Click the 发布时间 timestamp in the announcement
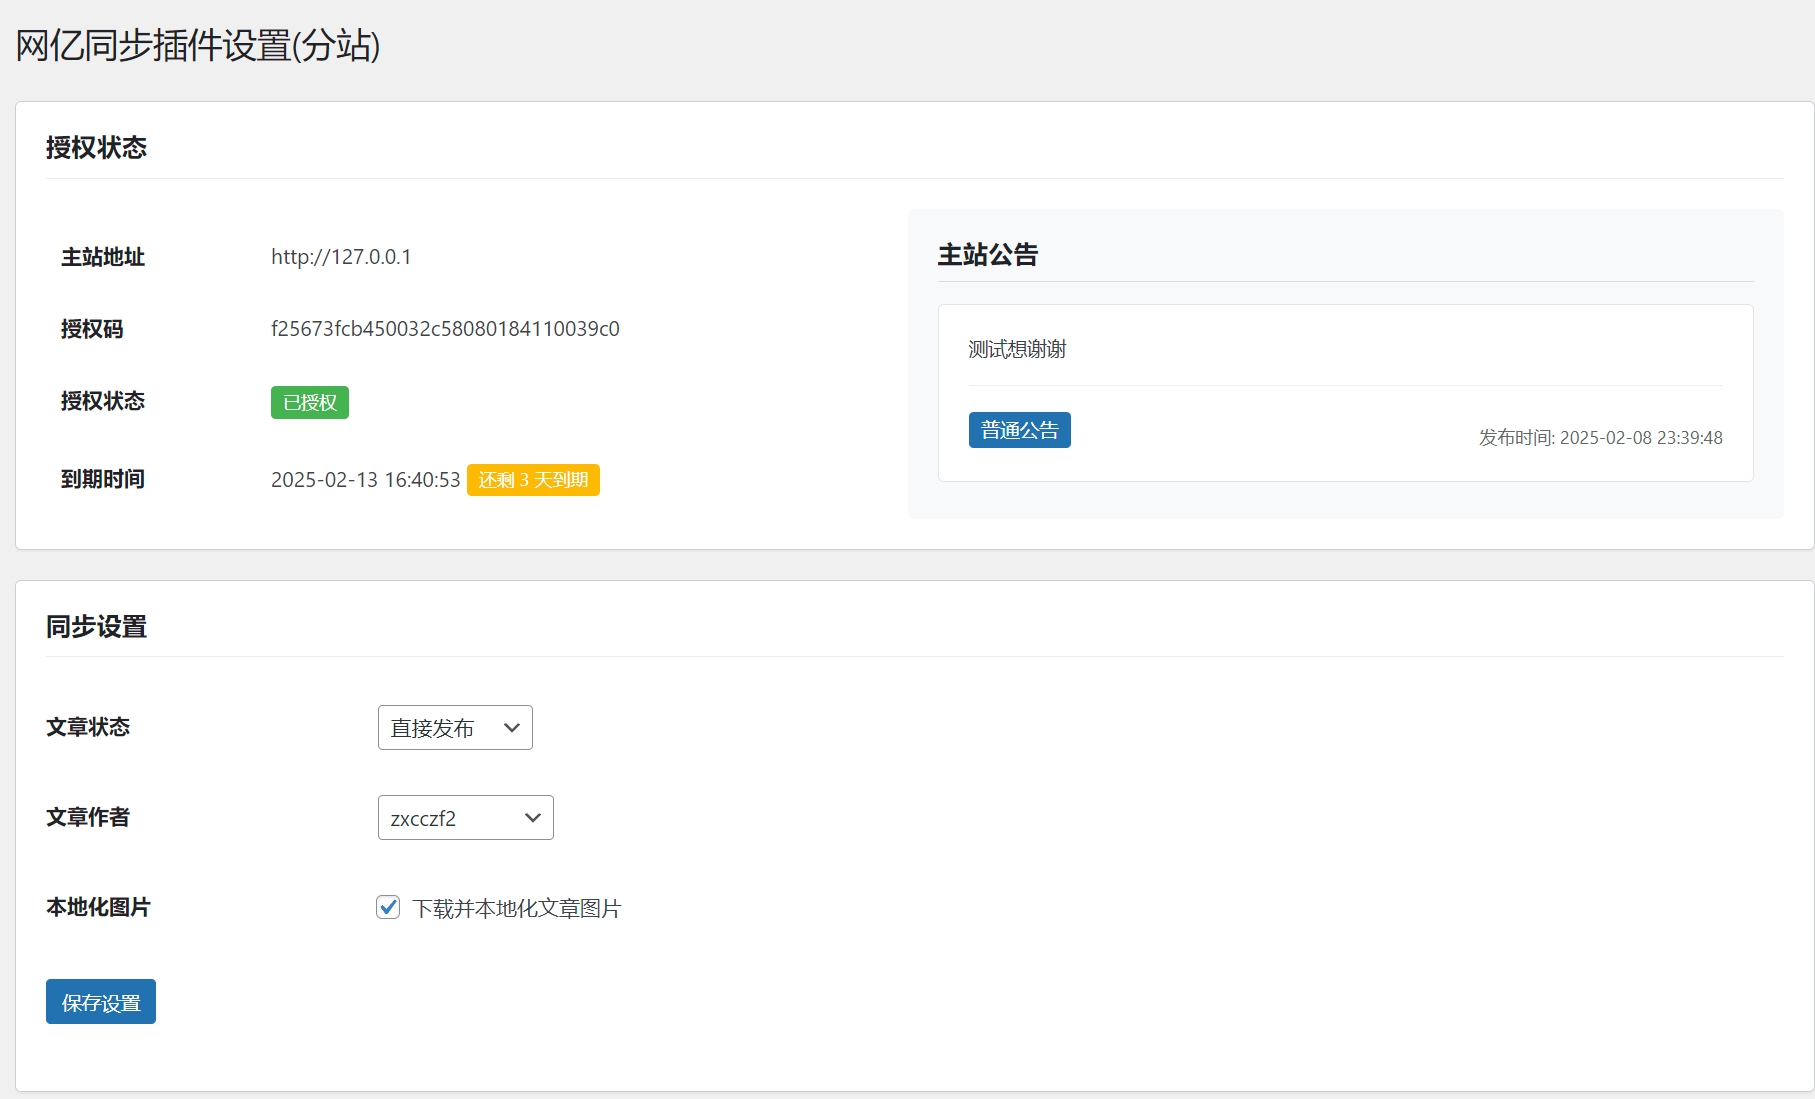This screenshot has width=1815, height=1099. (1600, 438)
